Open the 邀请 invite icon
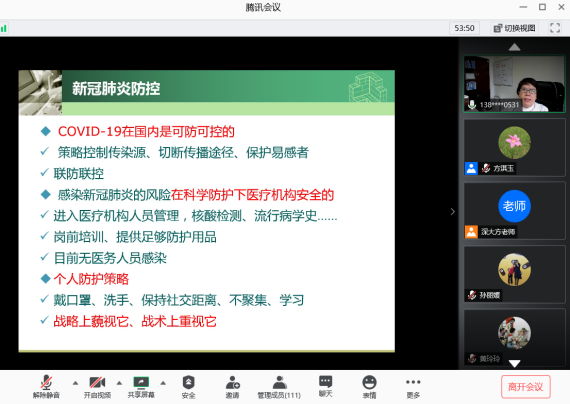This screenshot has width=570, height=404. point(232,387)
